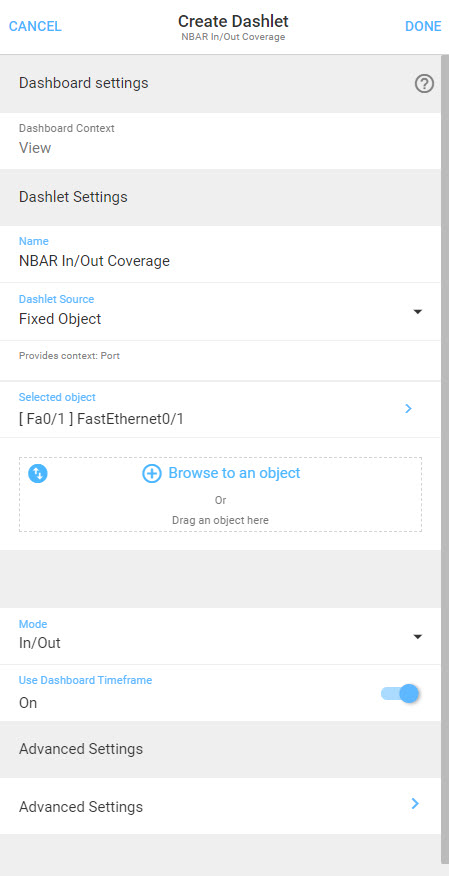Click the blue swap arrows icon
The image size is (449, 876).
[38, 474]
